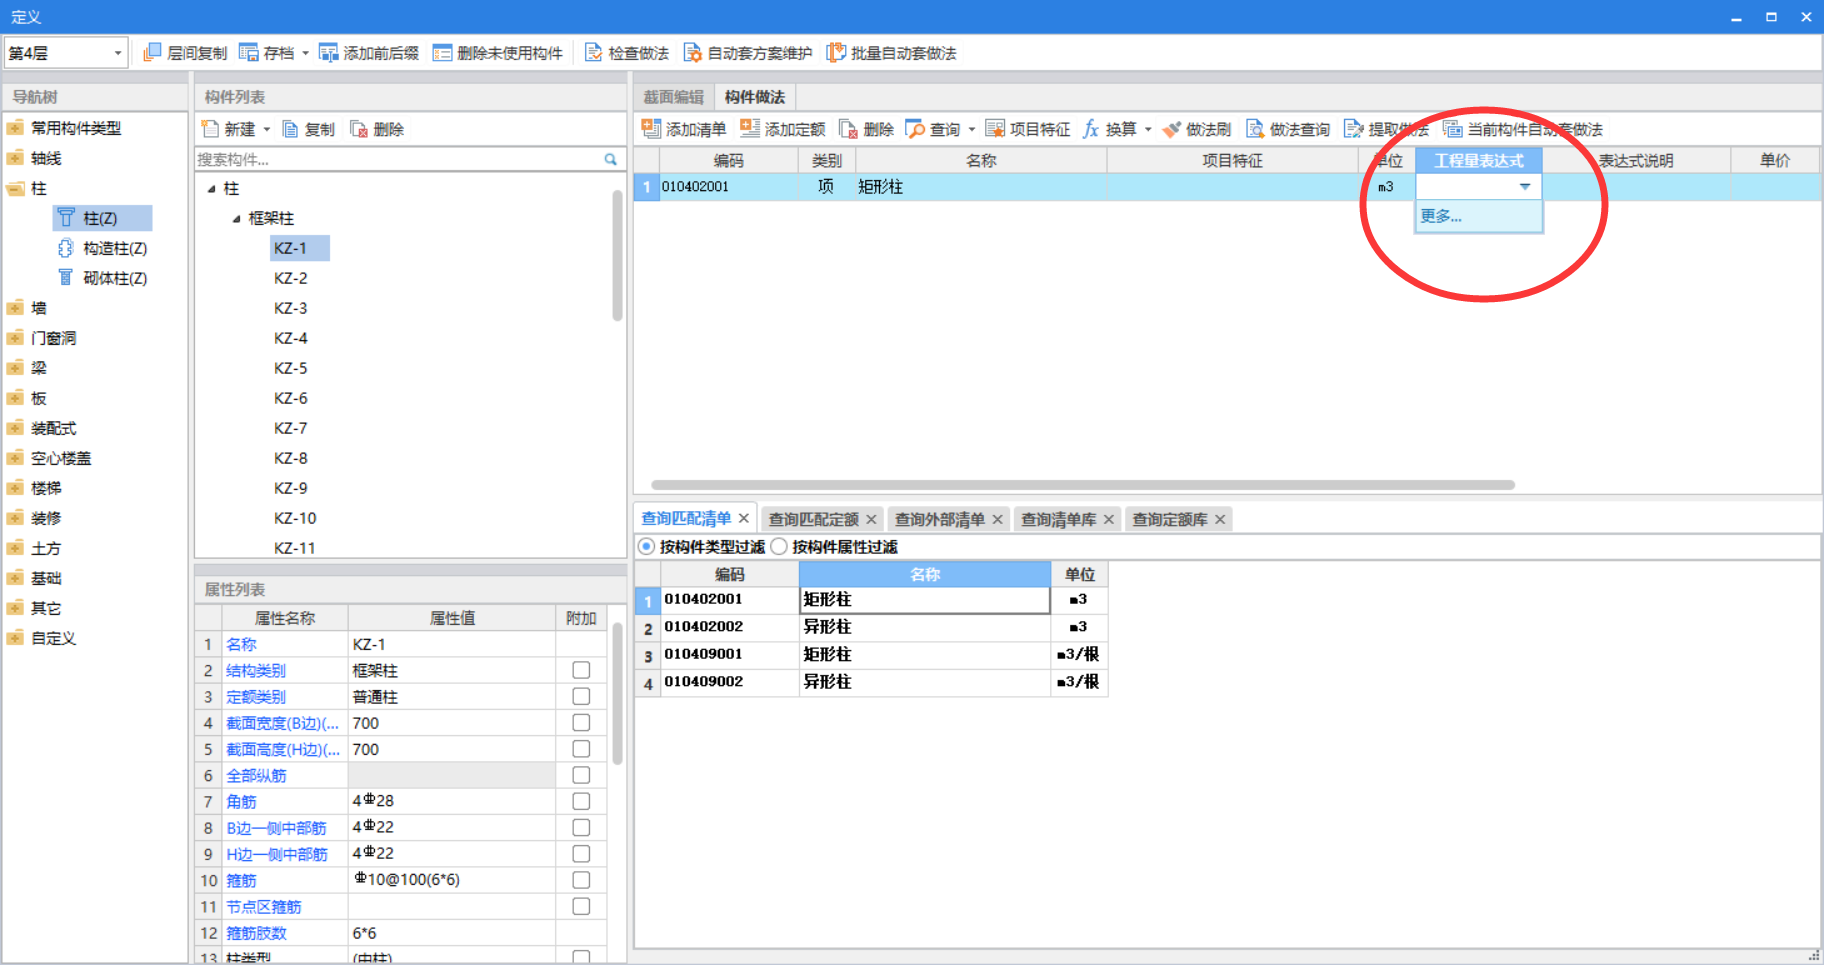Toggle 截面高度(H边) 附加 checkbox

click(581, 749)
